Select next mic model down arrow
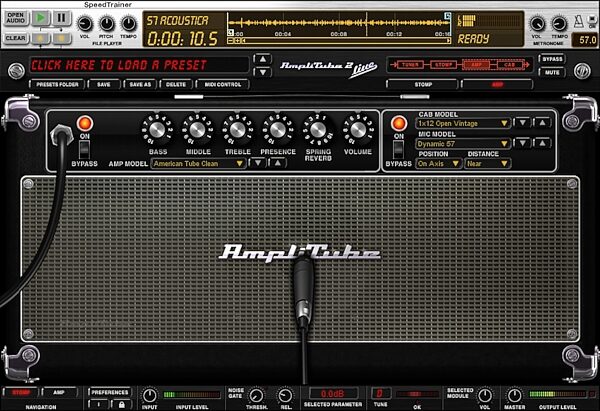This screenshot has width=600, height=411. [x=522, y=144]
